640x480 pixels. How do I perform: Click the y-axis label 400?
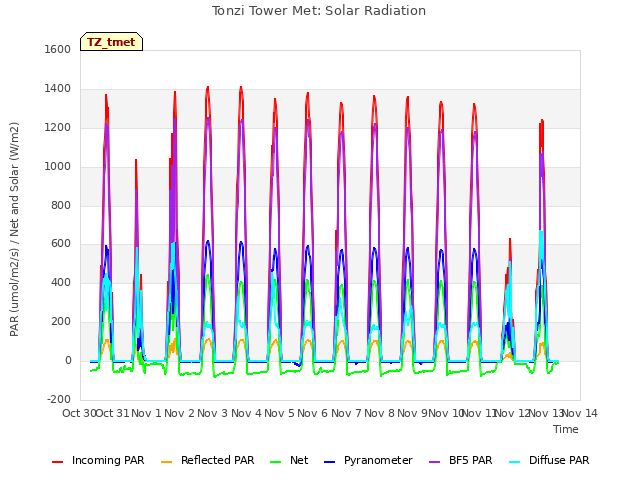61,283
